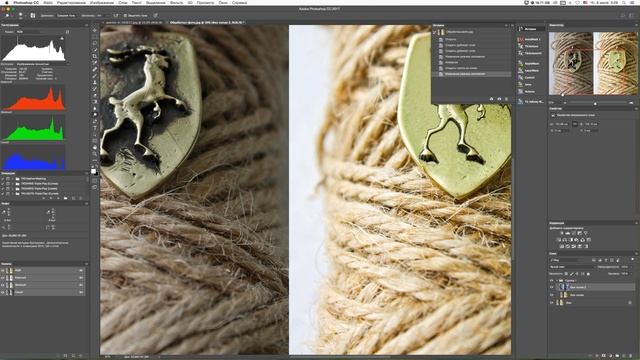Select the first state in History list
The width and height of the screenshot is (640, 360).
pyautogui.click(x=472, y=40)
